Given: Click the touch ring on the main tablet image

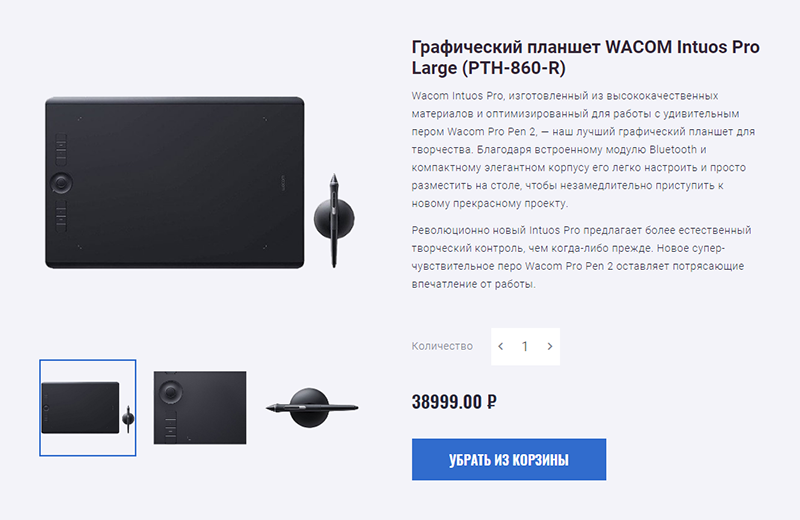Looking at the screenshot, I should point(61,183).
